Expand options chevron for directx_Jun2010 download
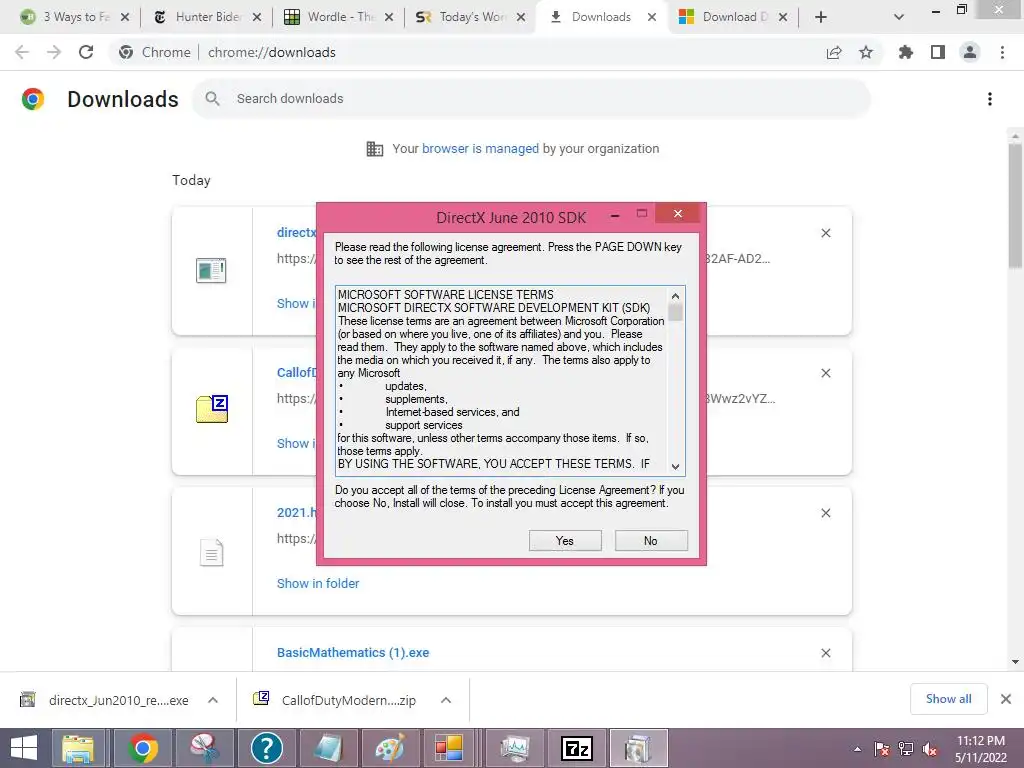This screenshot has width=1024, height=768. 213,700
